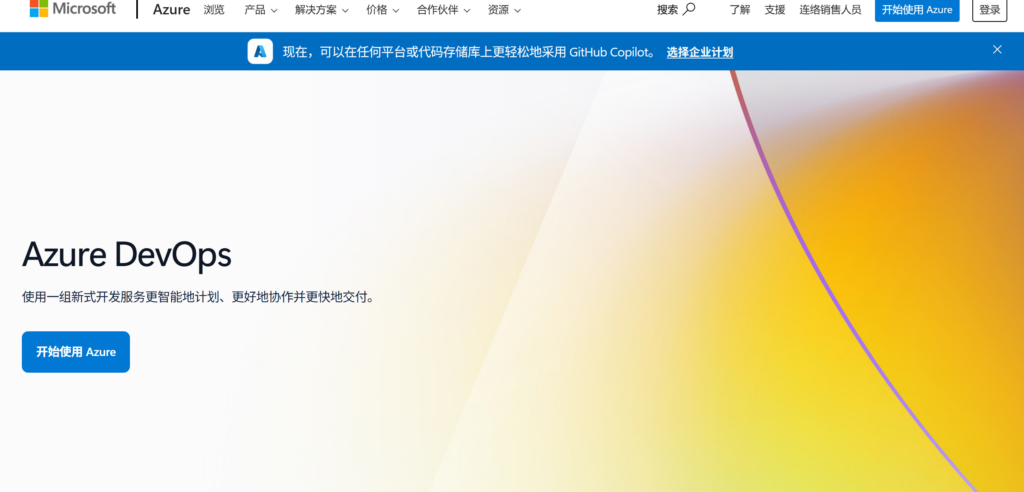Expand the 合作伙伴 dropdown menu
This screenshot has width=1024, height=492.
tap(443, 10)
